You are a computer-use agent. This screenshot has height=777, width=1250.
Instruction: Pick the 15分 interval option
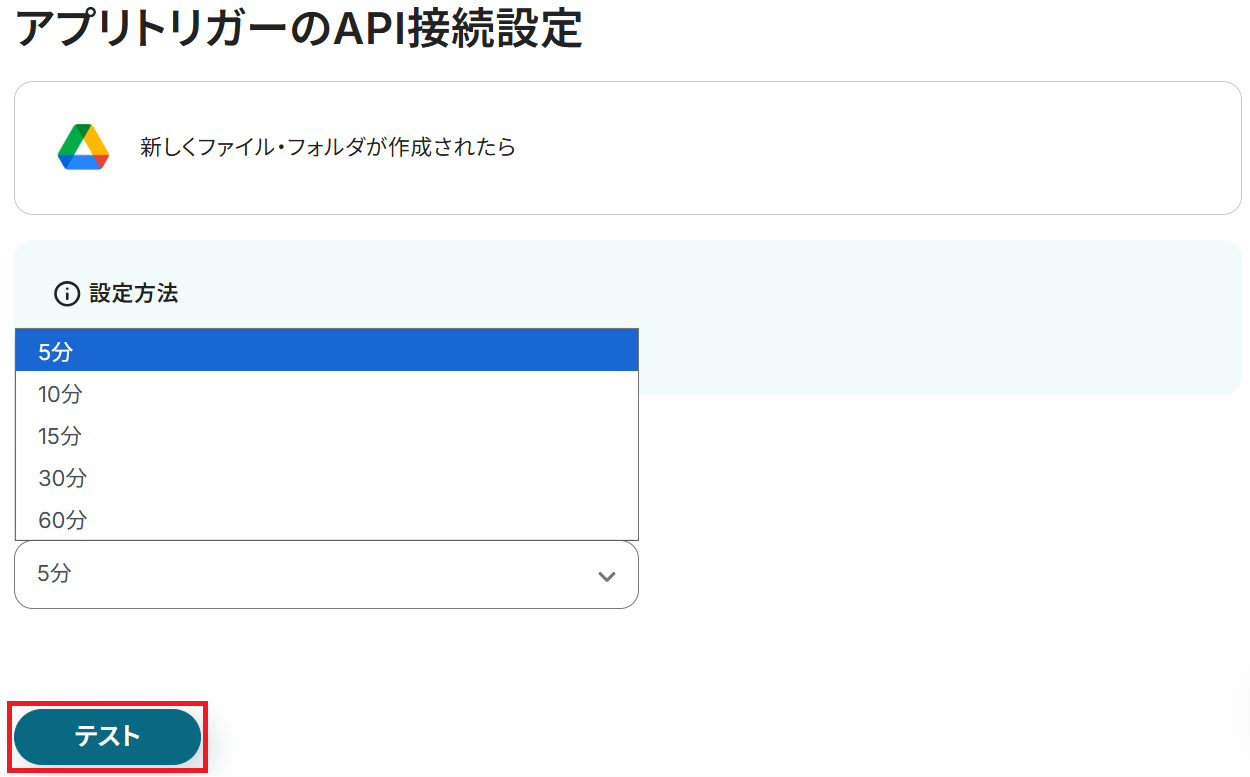coord(60,436)
